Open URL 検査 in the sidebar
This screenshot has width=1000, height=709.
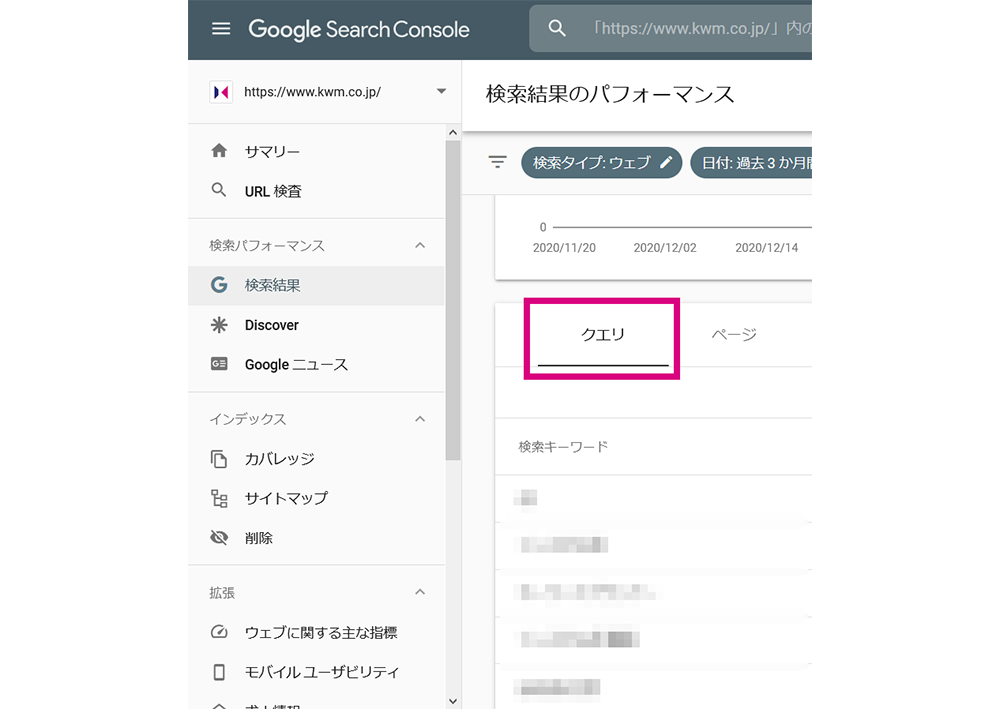click(316, 191)
